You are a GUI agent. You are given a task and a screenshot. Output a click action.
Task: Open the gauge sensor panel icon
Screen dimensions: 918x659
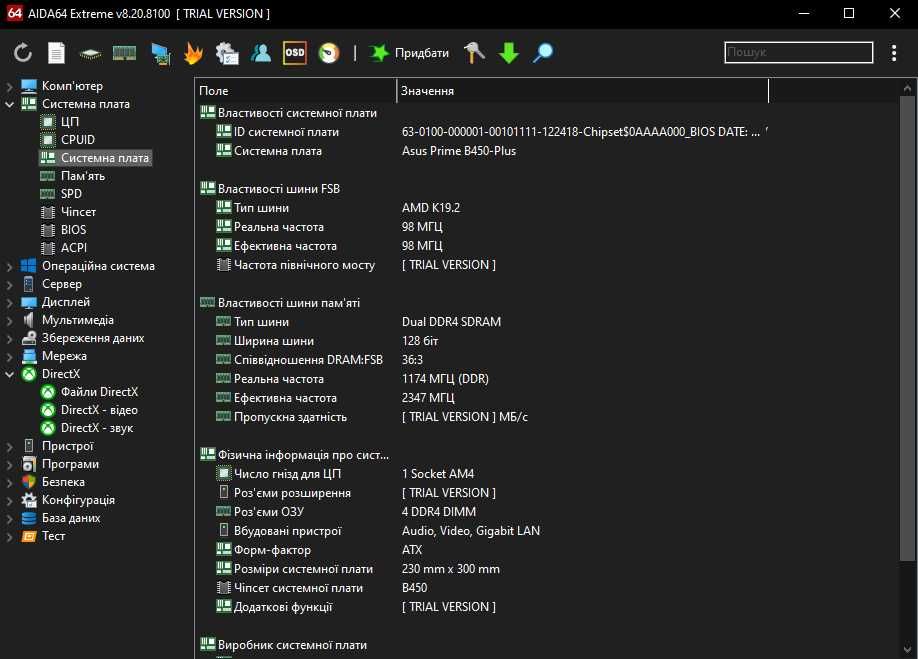click(328, 53)
